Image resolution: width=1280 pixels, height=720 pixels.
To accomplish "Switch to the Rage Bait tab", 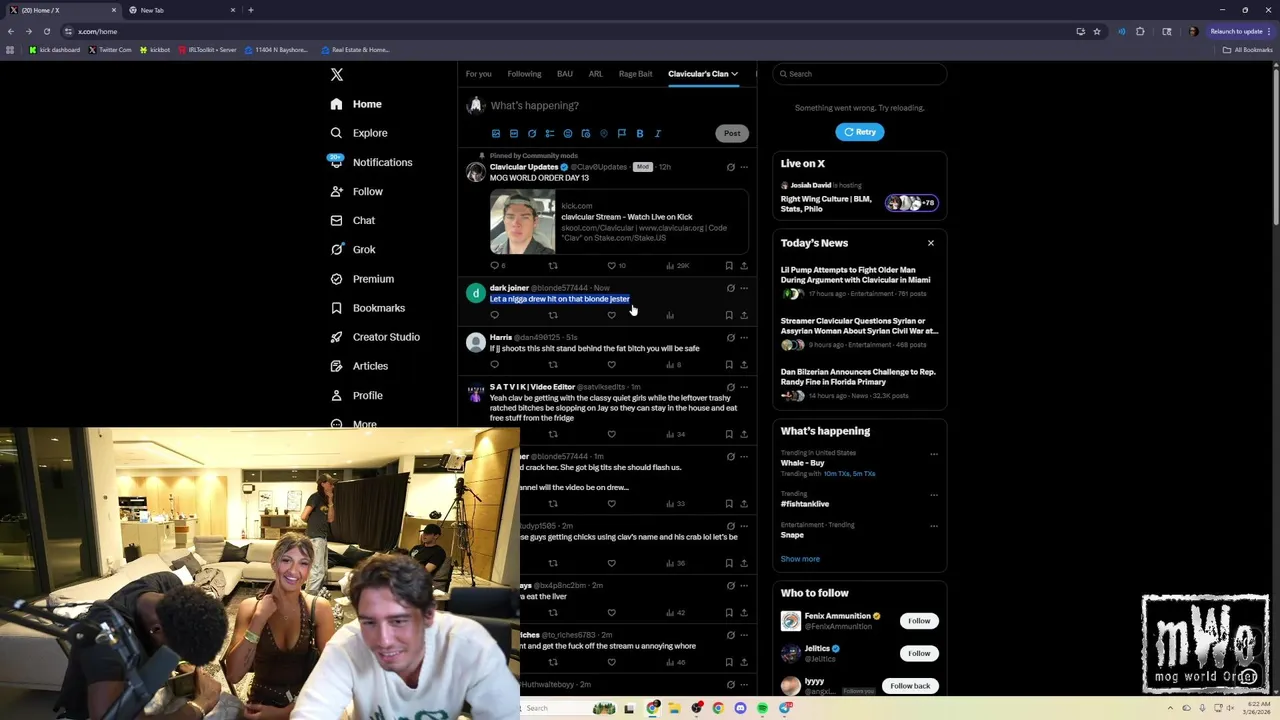I will (636, 74).
